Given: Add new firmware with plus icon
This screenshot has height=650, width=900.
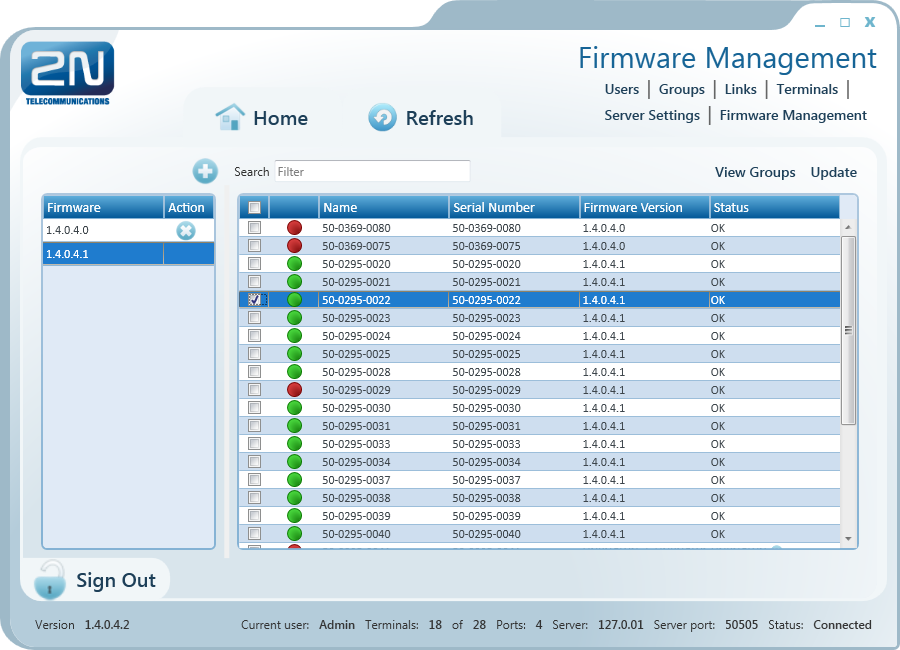Looking at the screenshot, I should click(x=205, y=171).
